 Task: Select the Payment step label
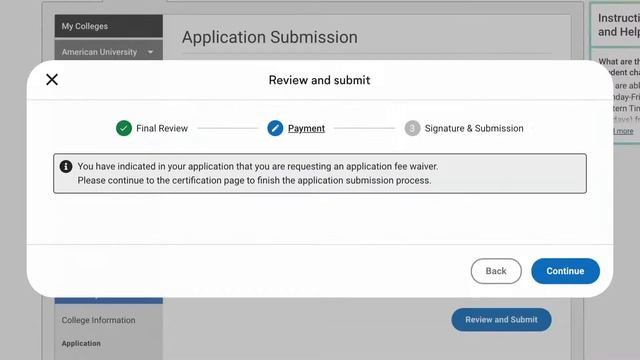[x=306, y=128]
